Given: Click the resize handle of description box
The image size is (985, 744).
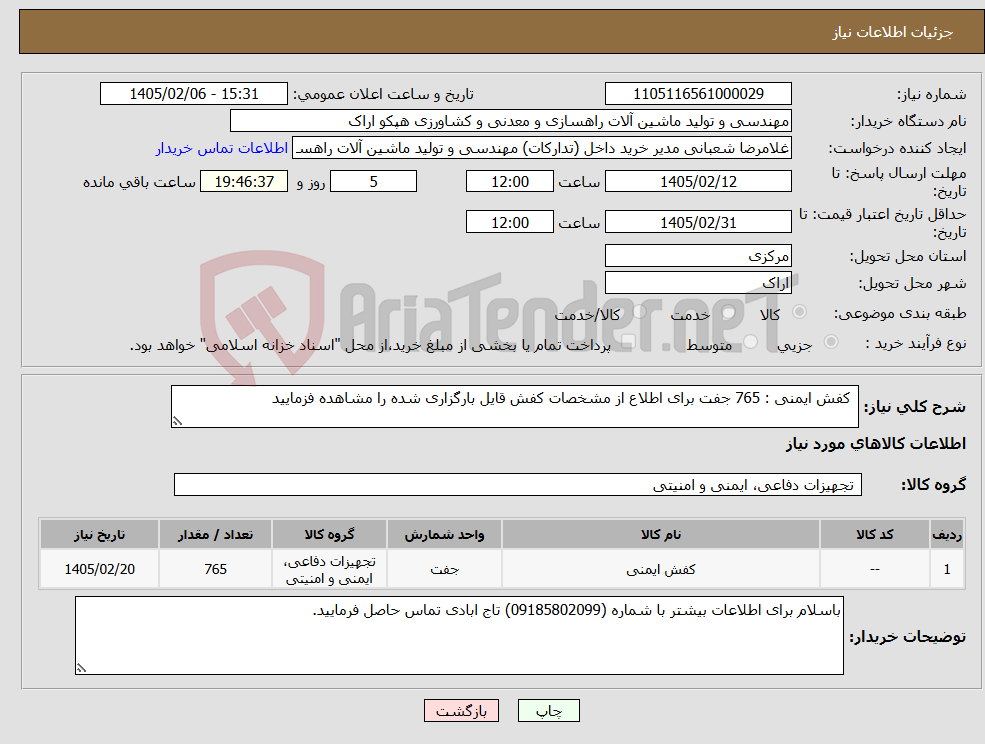Looking at the screenshot, I should (177, 422).
